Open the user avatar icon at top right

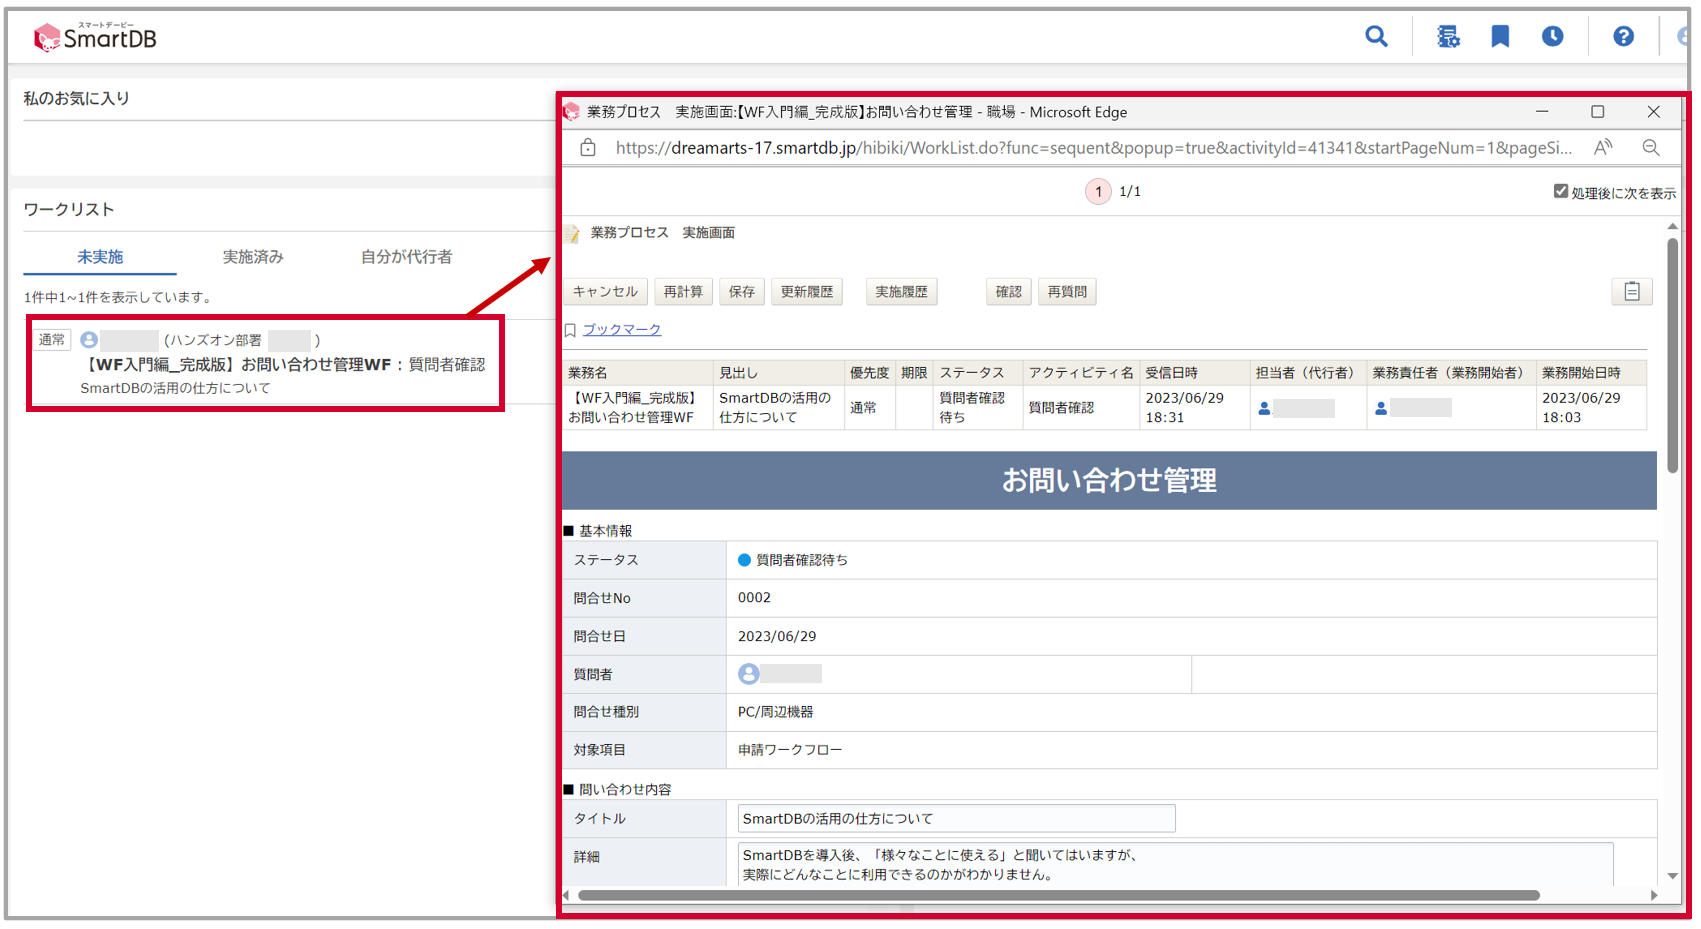[1682, 36]
